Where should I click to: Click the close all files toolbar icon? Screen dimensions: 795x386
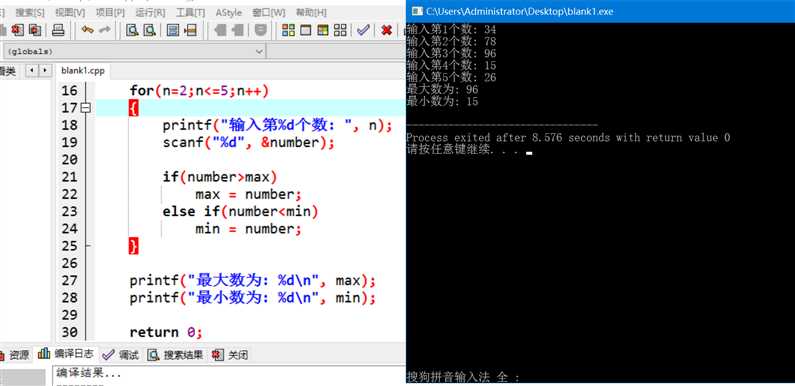pyautogui.click(x=34, y=30)
